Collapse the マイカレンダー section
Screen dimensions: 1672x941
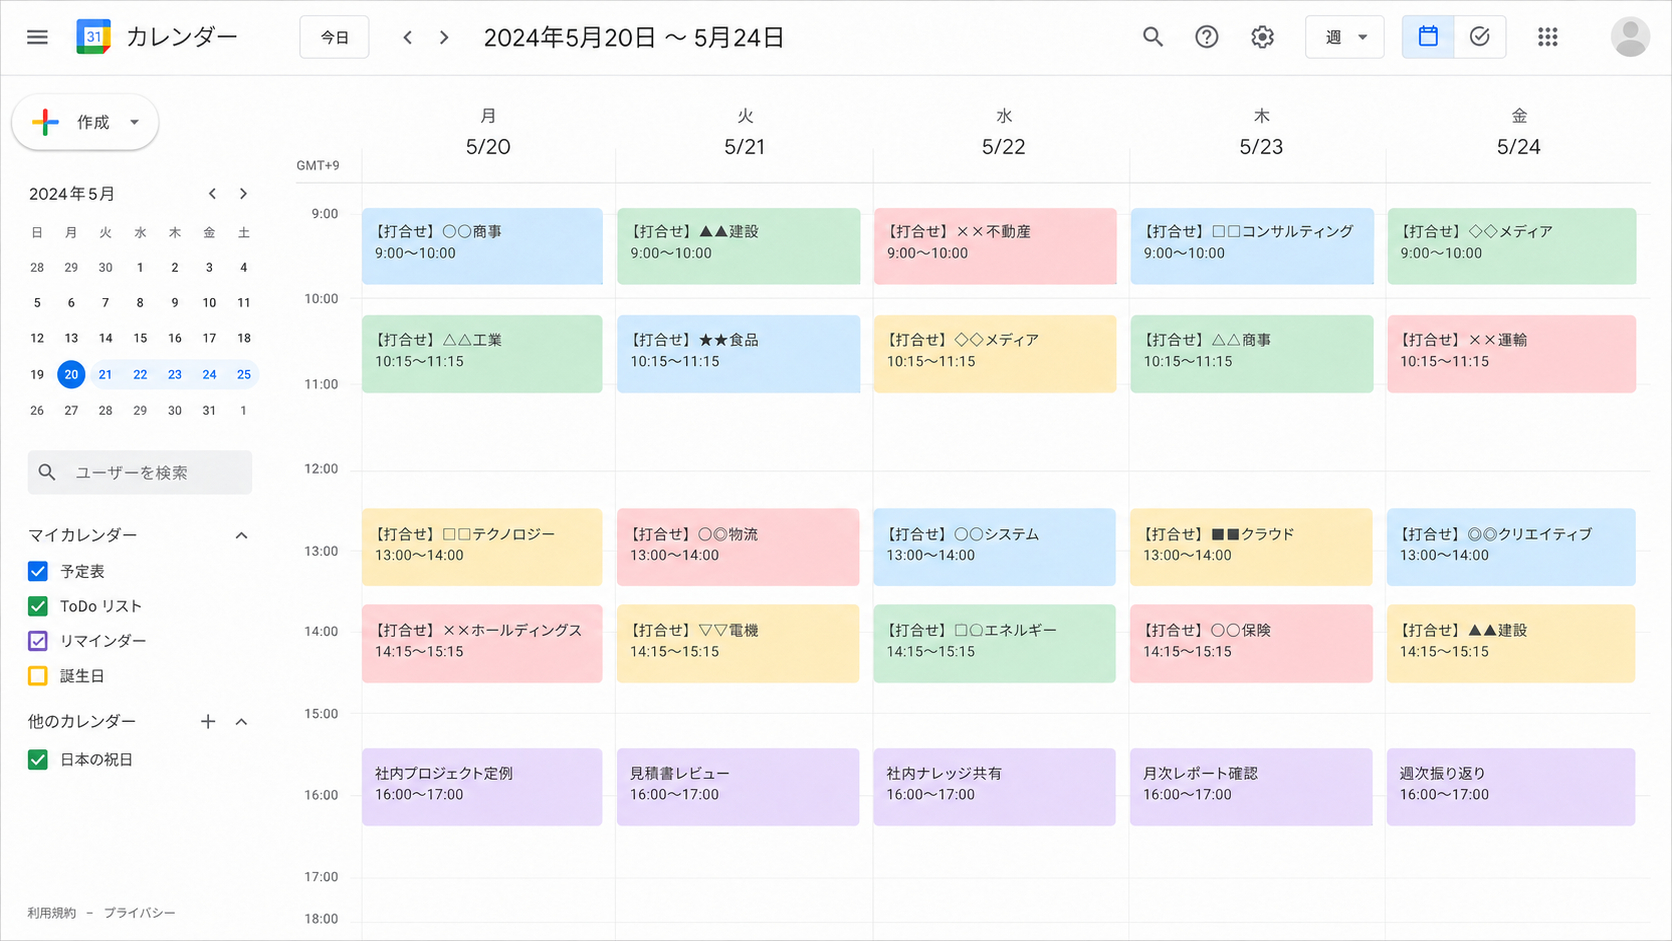241,535
